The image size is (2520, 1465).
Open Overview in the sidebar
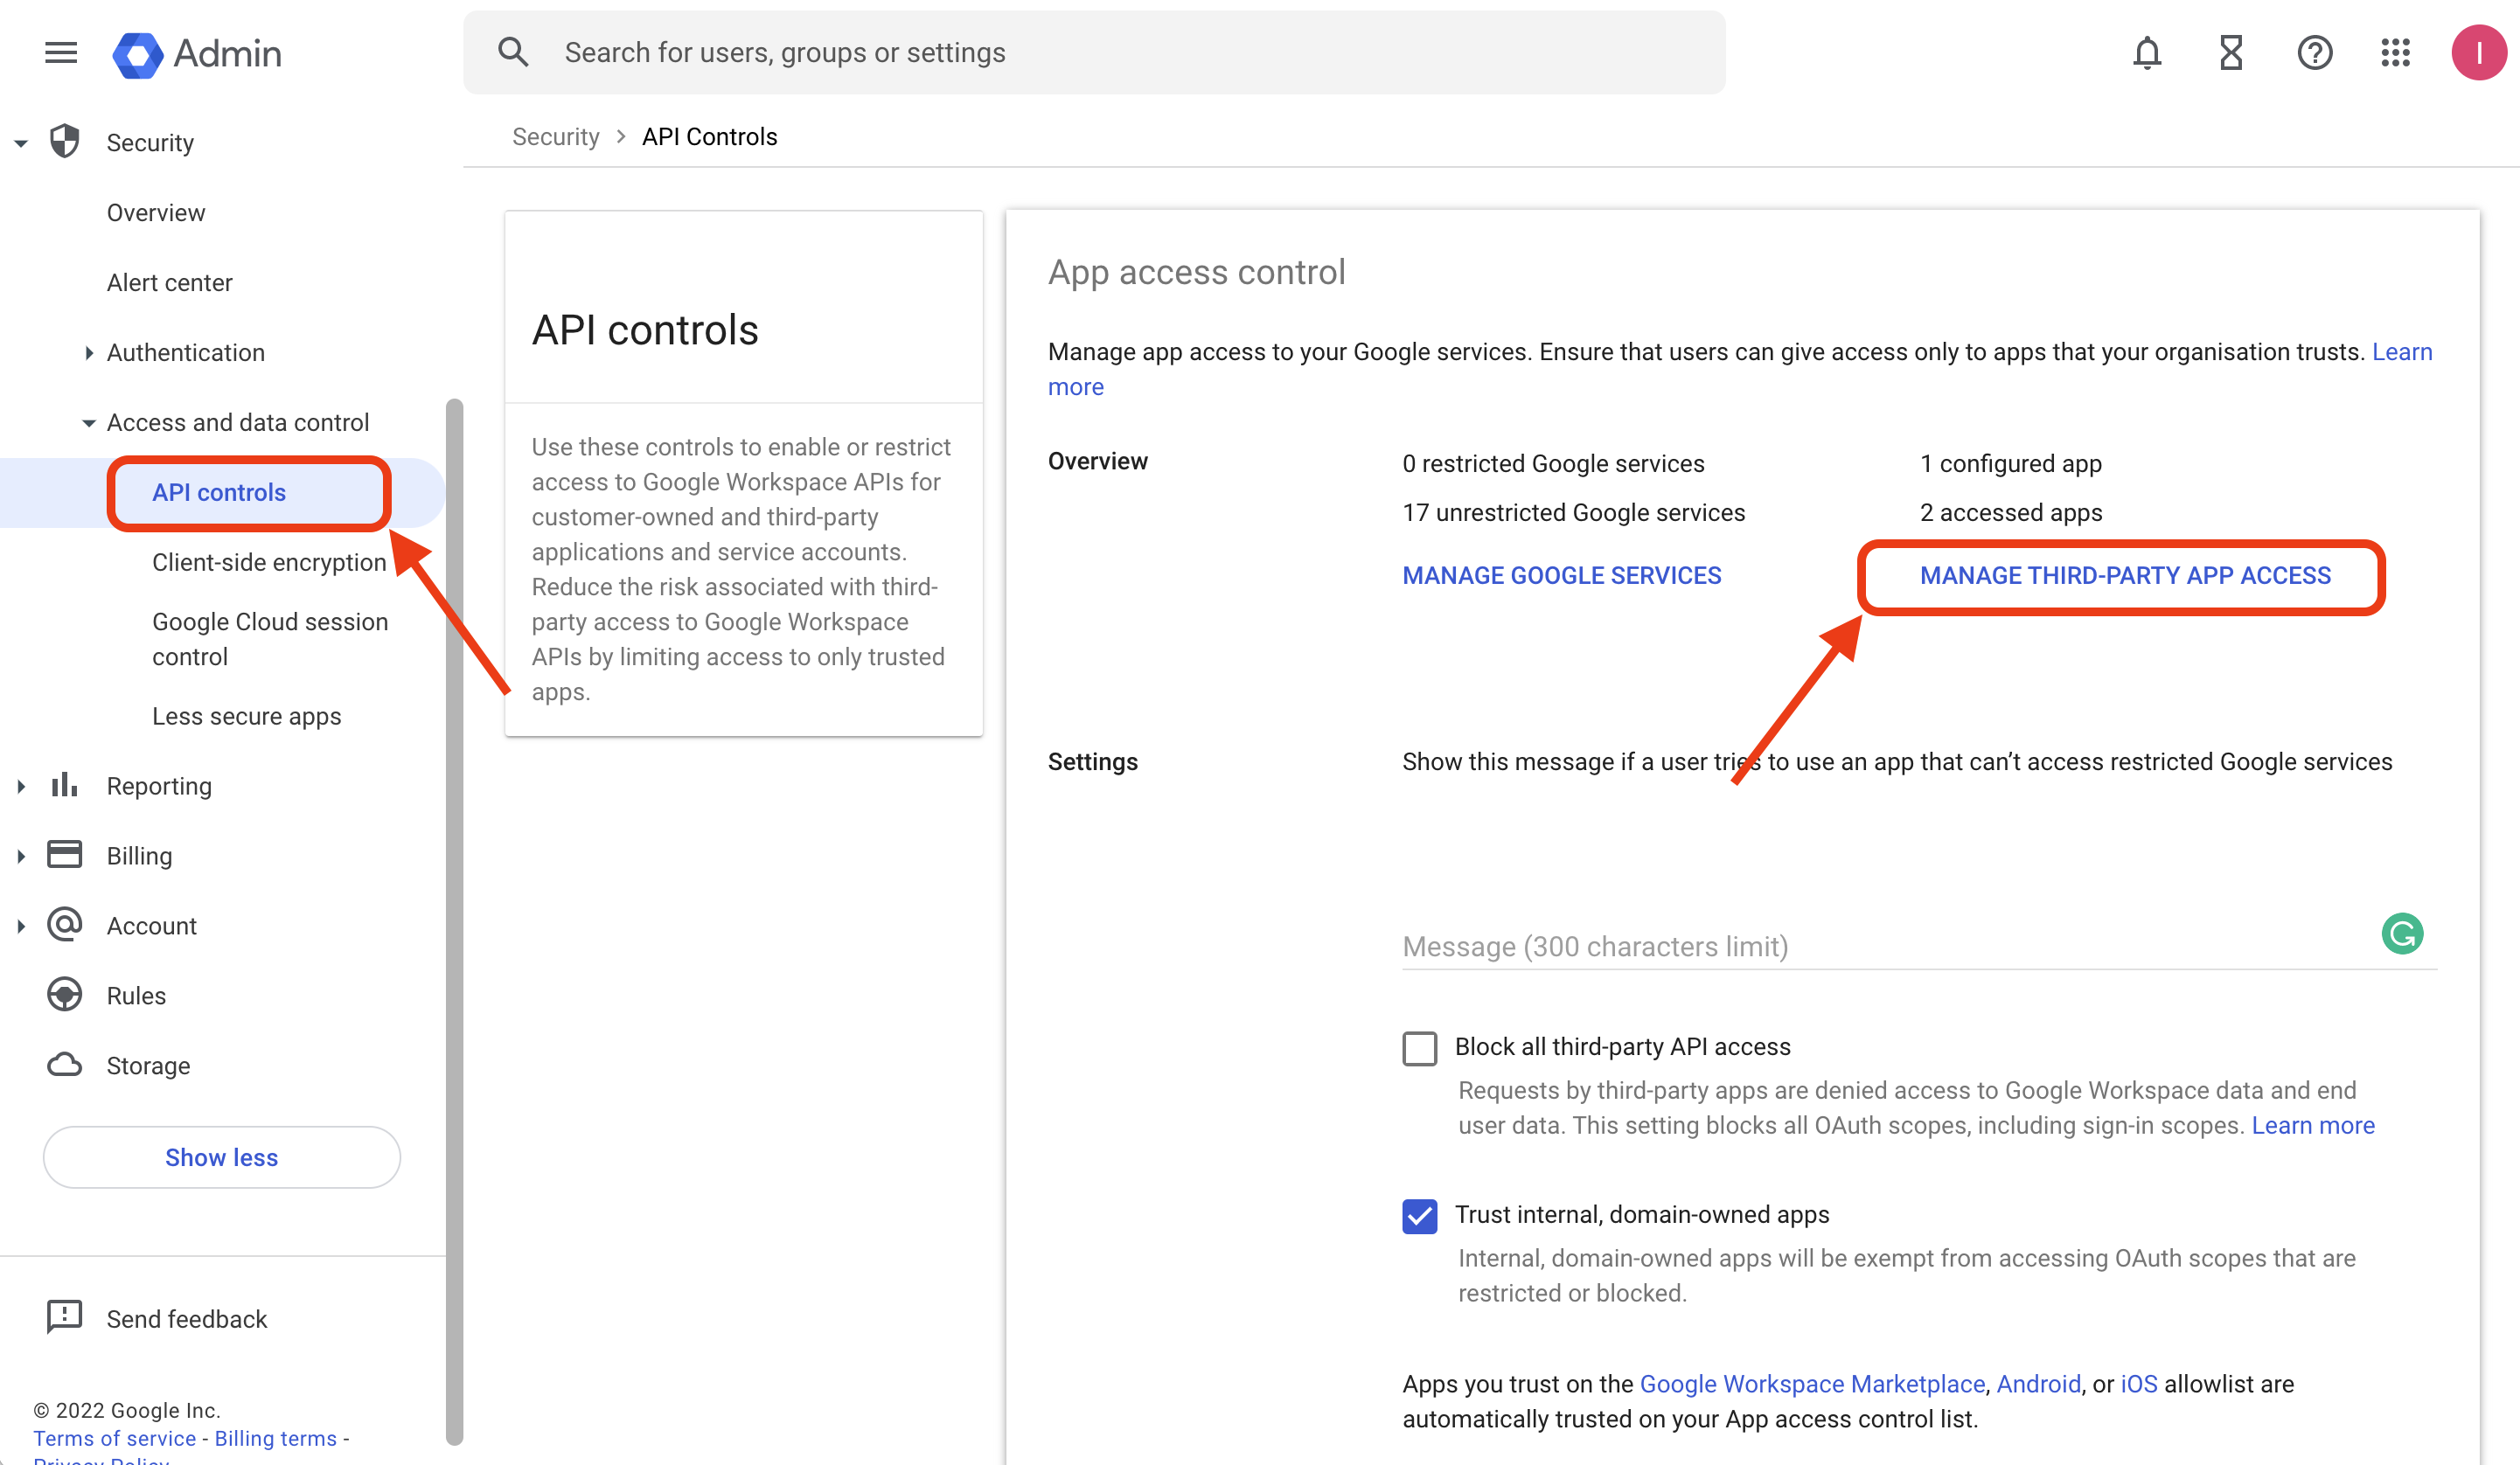pos(156,212)
